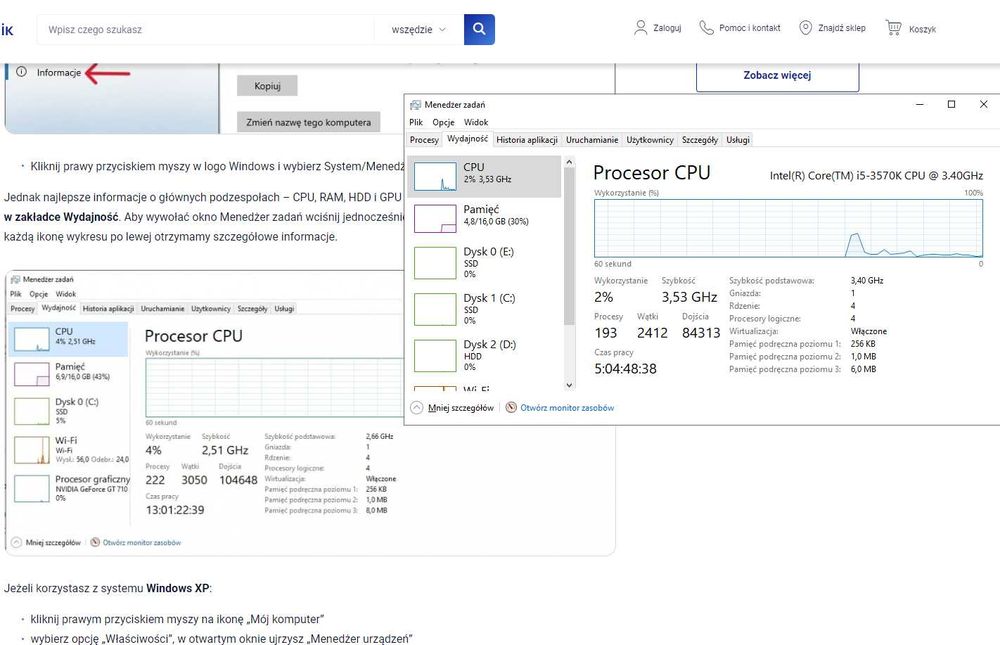This screenshot has width=1000, height=645.
Task: Click the Pomoc i kontakt phone icon
Action: pos(707,28)
